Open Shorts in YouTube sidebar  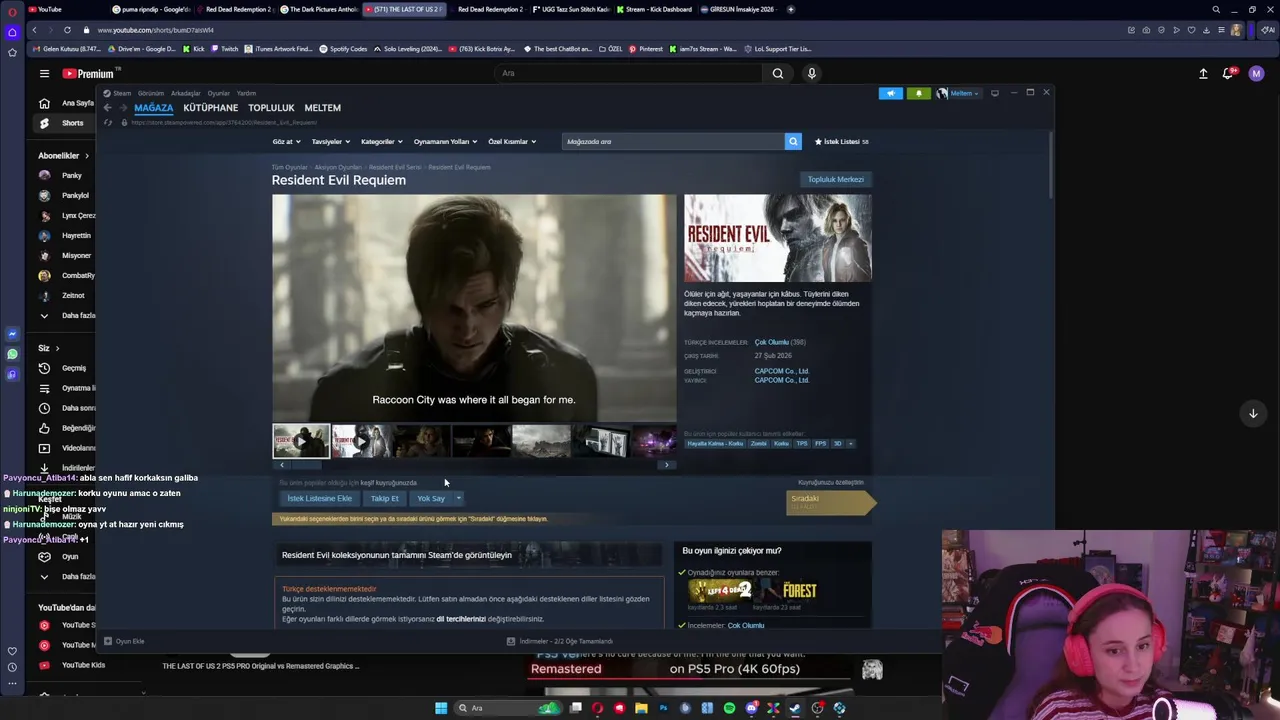64,123
